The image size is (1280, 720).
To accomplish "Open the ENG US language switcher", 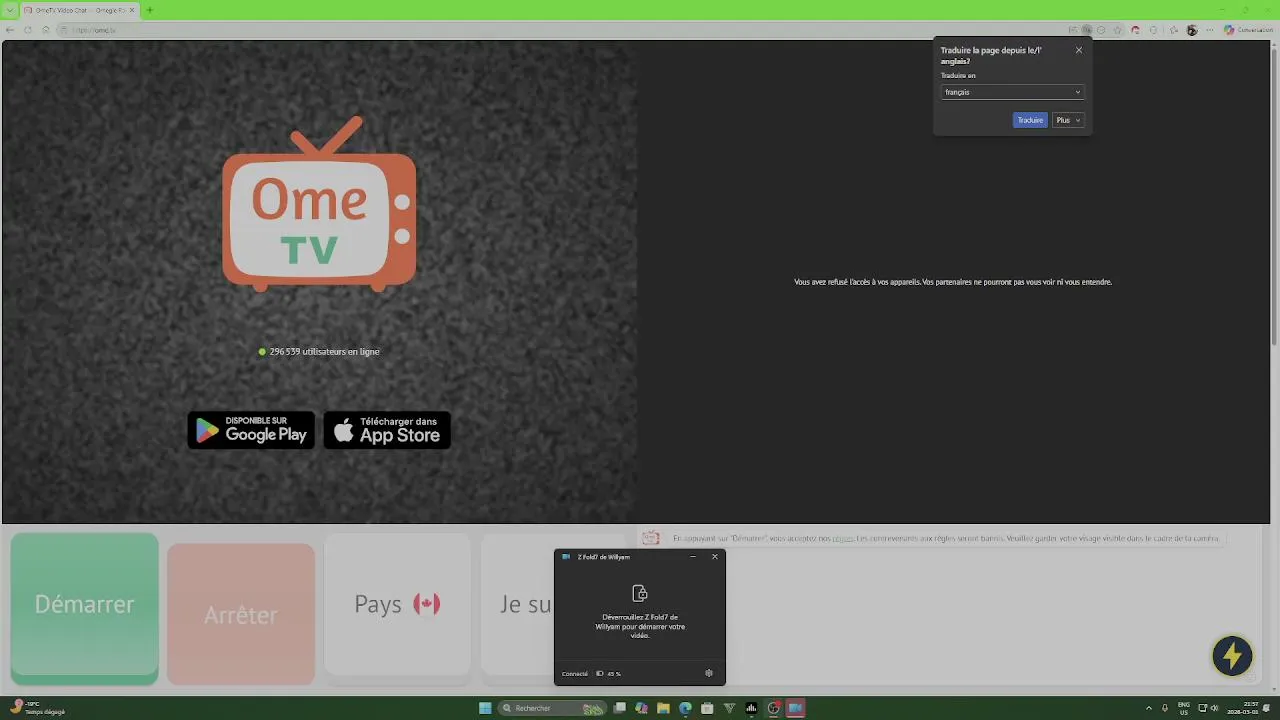I will [x=1184, y=708].
